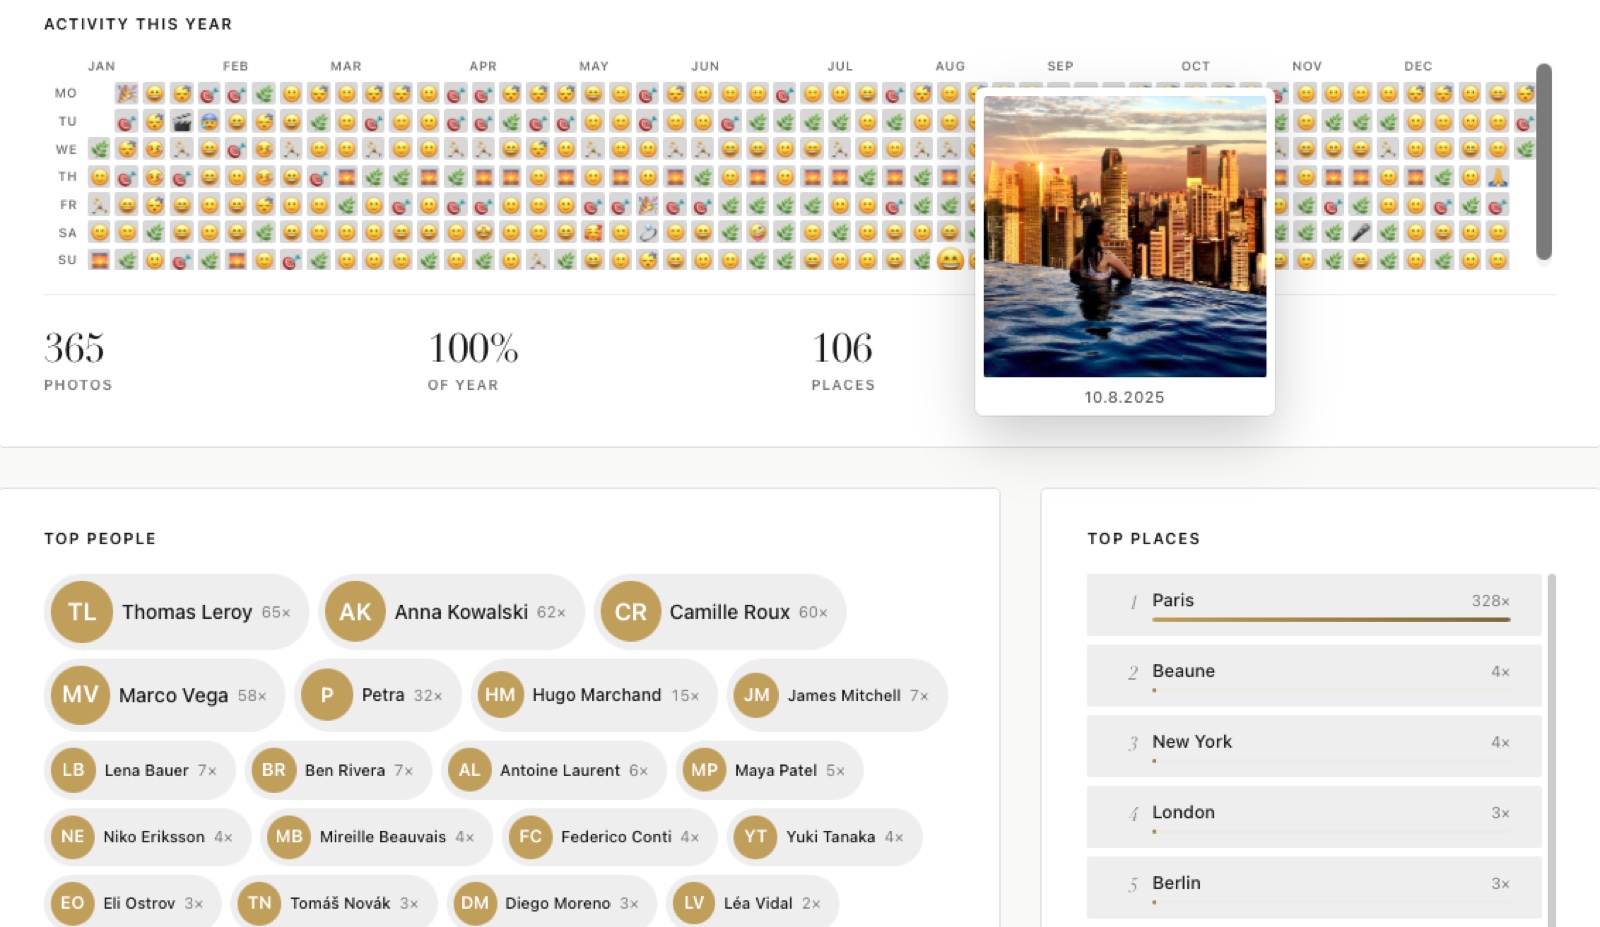This screenshot has height=927, width=1600.
Task: Click the TL avatar for Thomas Leroy
Action: tap(82, 612)
